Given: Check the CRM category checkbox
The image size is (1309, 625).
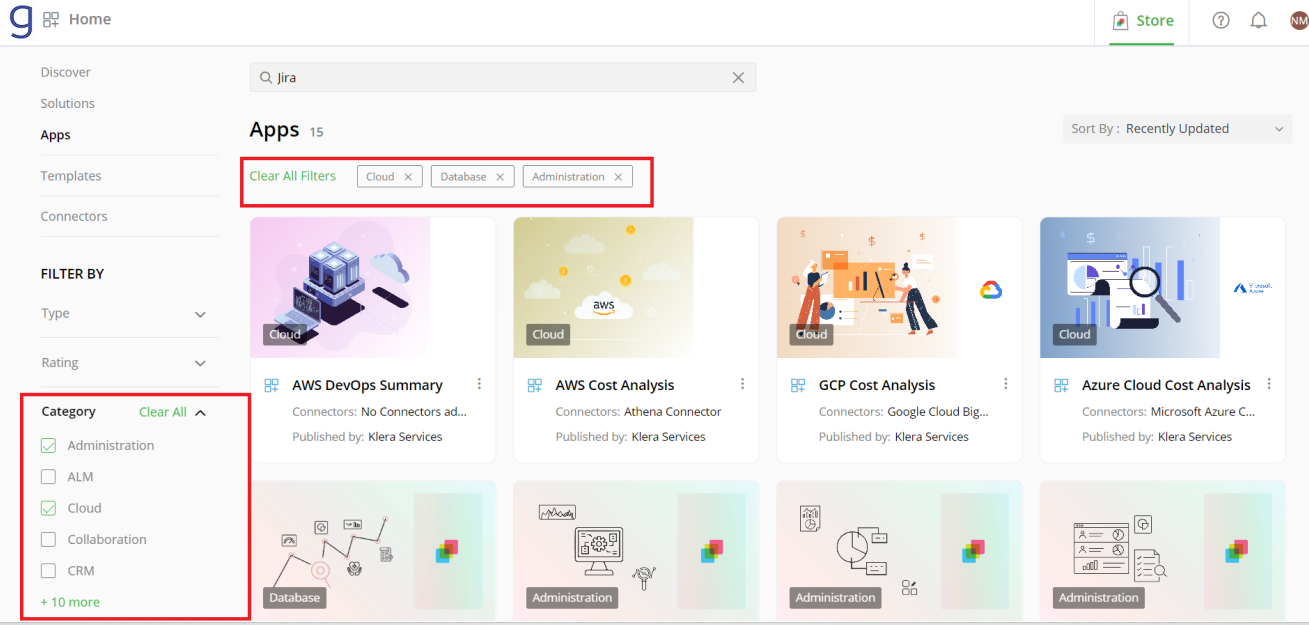Looking at the screenshot, I should (x=48, y=571).
